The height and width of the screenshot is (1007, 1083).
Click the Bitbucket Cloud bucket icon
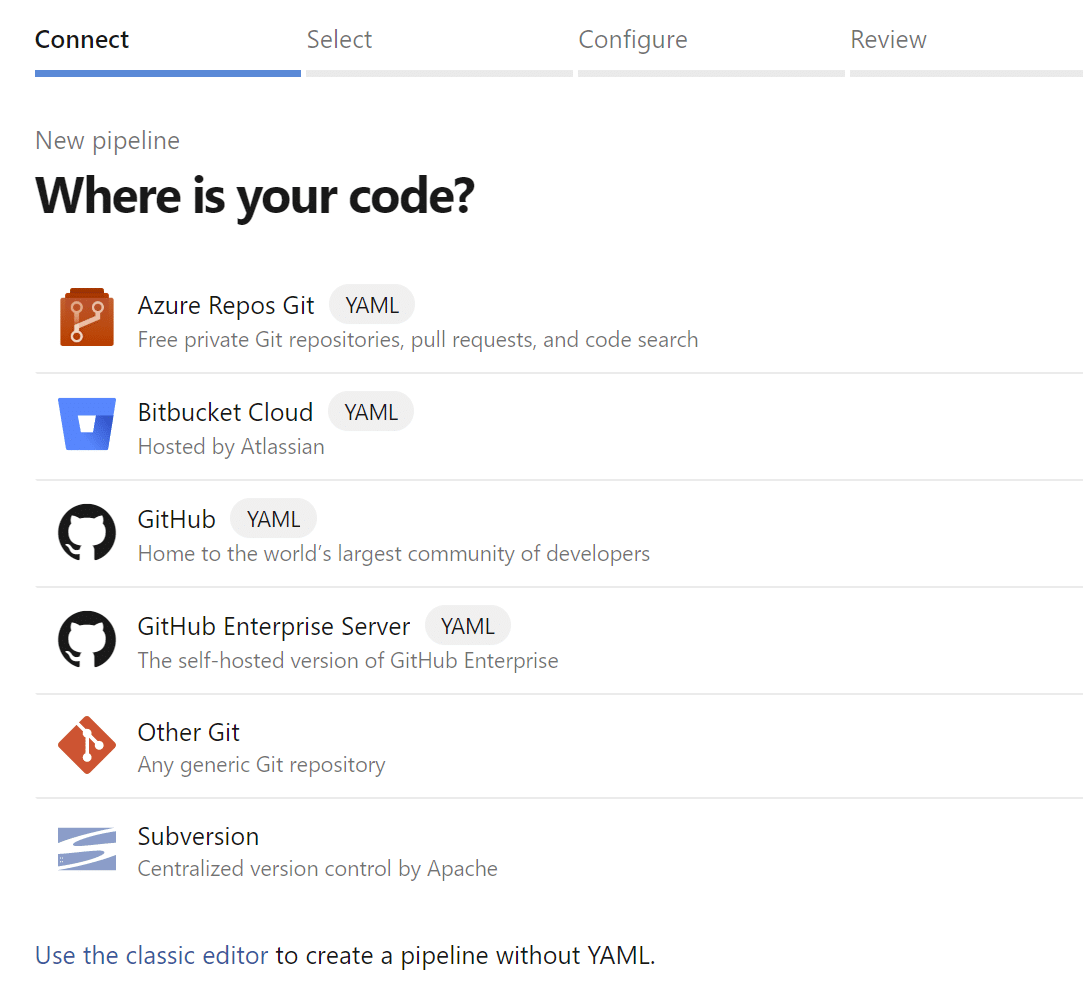[x=87, y=425]
